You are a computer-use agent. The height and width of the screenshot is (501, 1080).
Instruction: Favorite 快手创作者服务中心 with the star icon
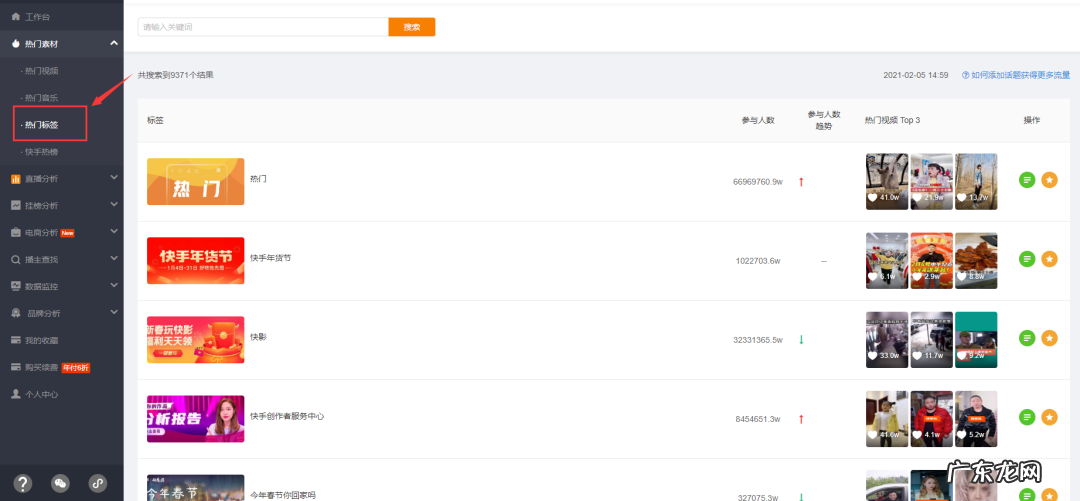(x=1049, y=417)
